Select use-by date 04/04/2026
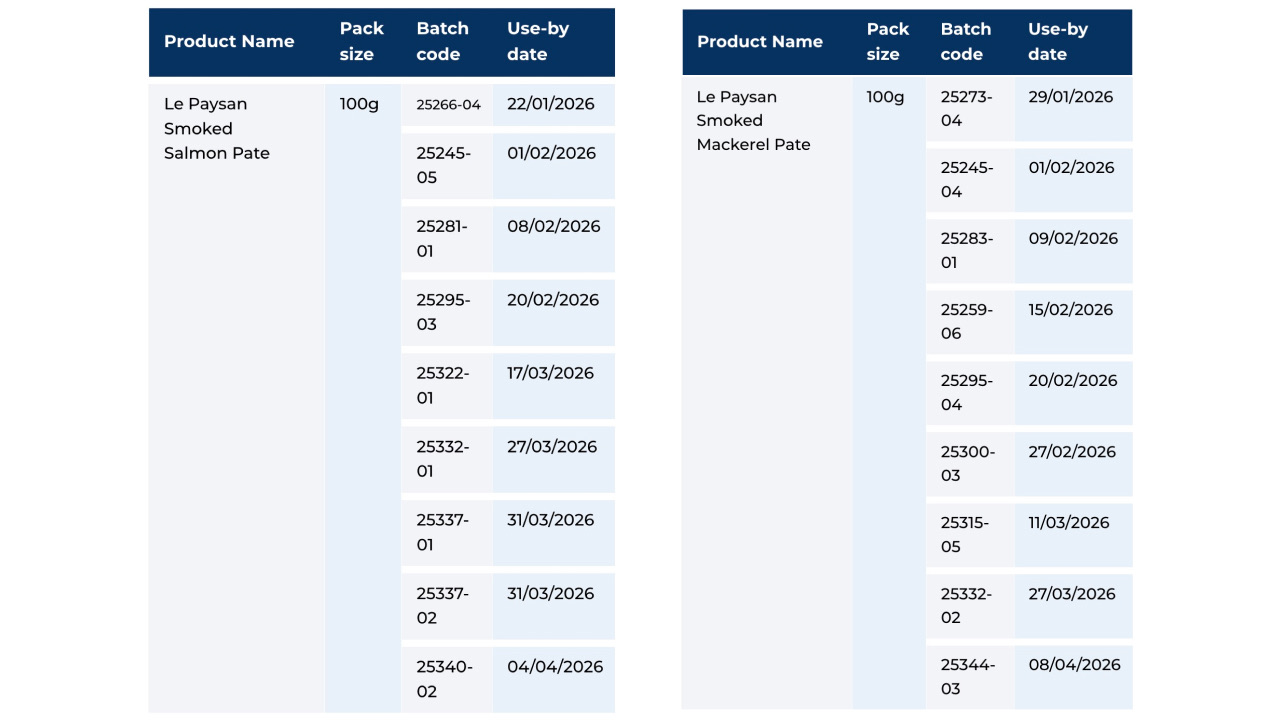Image resolution: width=1280 pixels, height=720 pixels. point(555,667)
